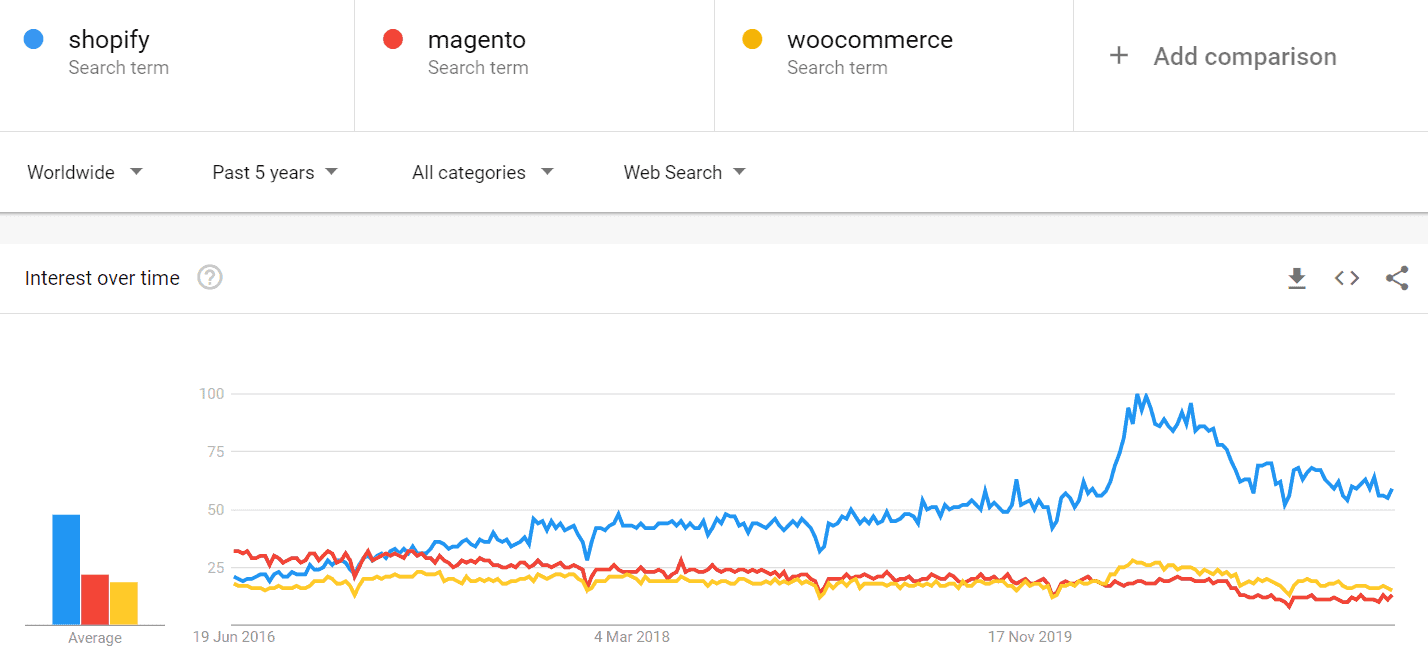Open the embed code icon
1428x672 pixels.
[1347, 278]
